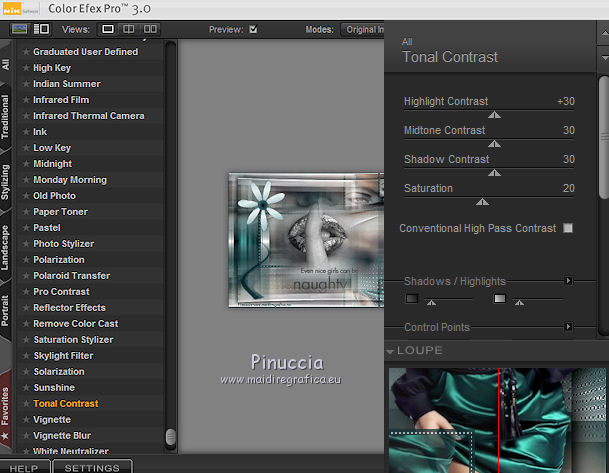This screenshot has width=609, height=473.
Task: Click the star next to Tonal Contrast
Action: pos(26,403)
